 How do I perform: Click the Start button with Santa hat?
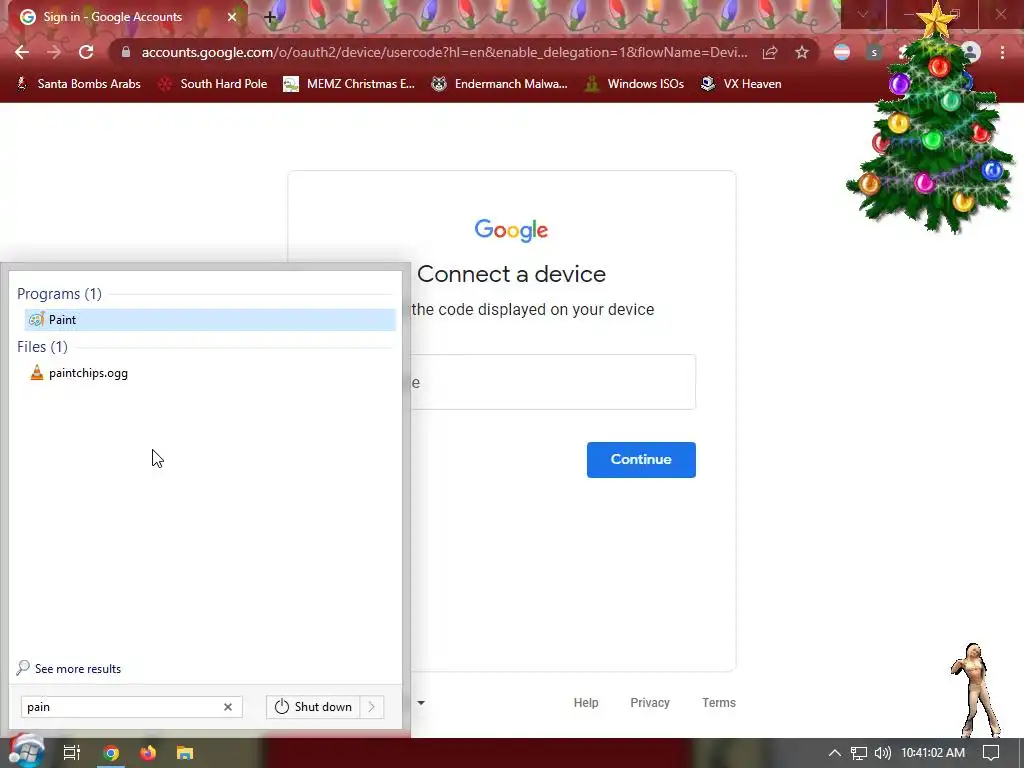[26, 751]
